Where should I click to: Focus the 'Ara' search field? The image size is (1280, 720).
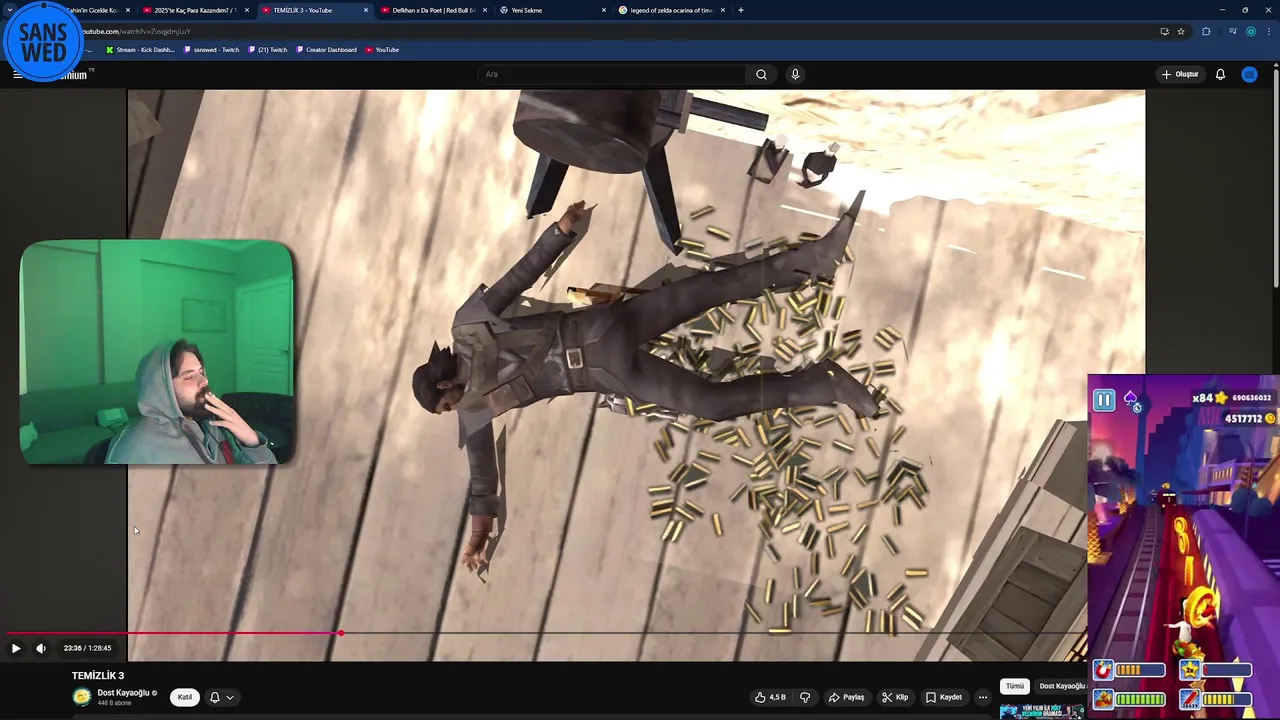(x=610, y=74)
